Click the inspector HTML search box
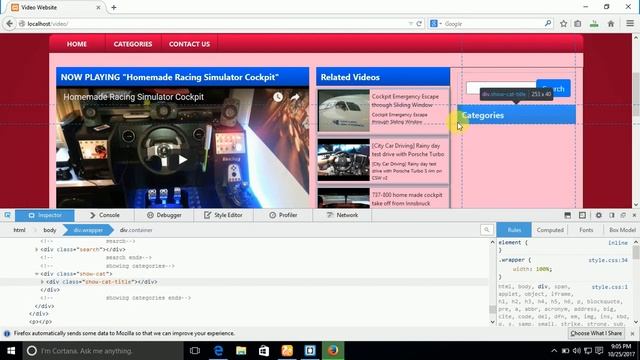The image size is (640, 360). [487, 230]
